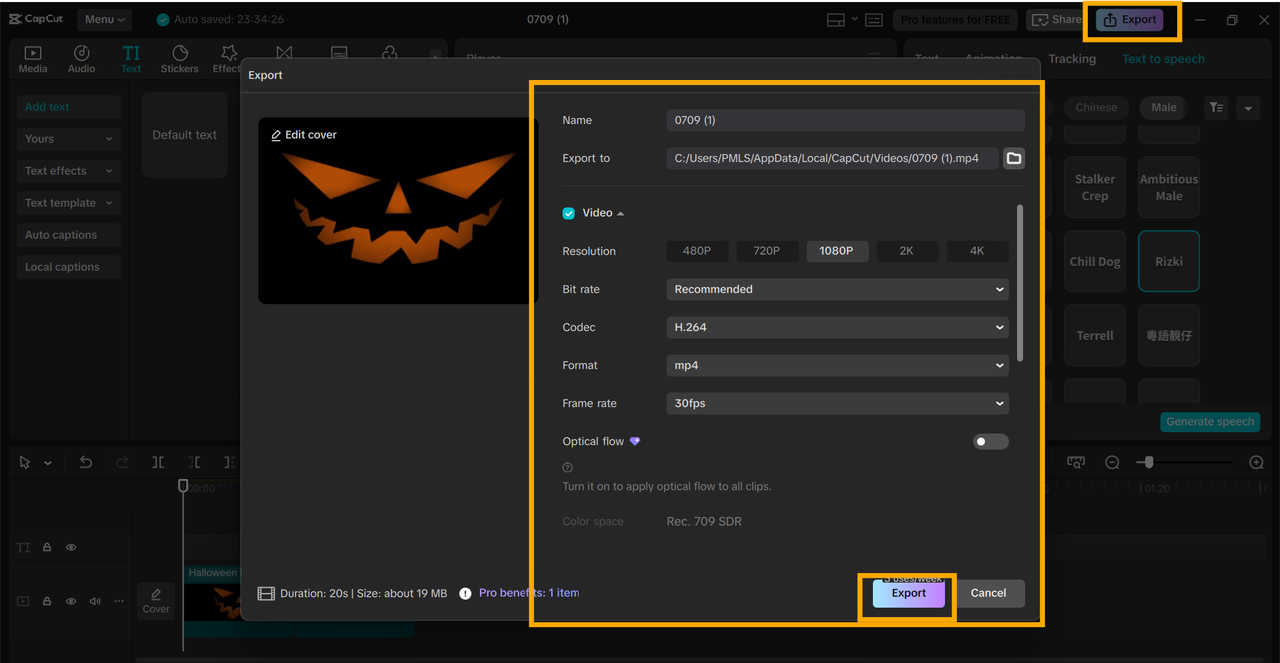Switch to the Tracking tab
The height and width of the screenshot is (663, 1280).
[1072, 59]
